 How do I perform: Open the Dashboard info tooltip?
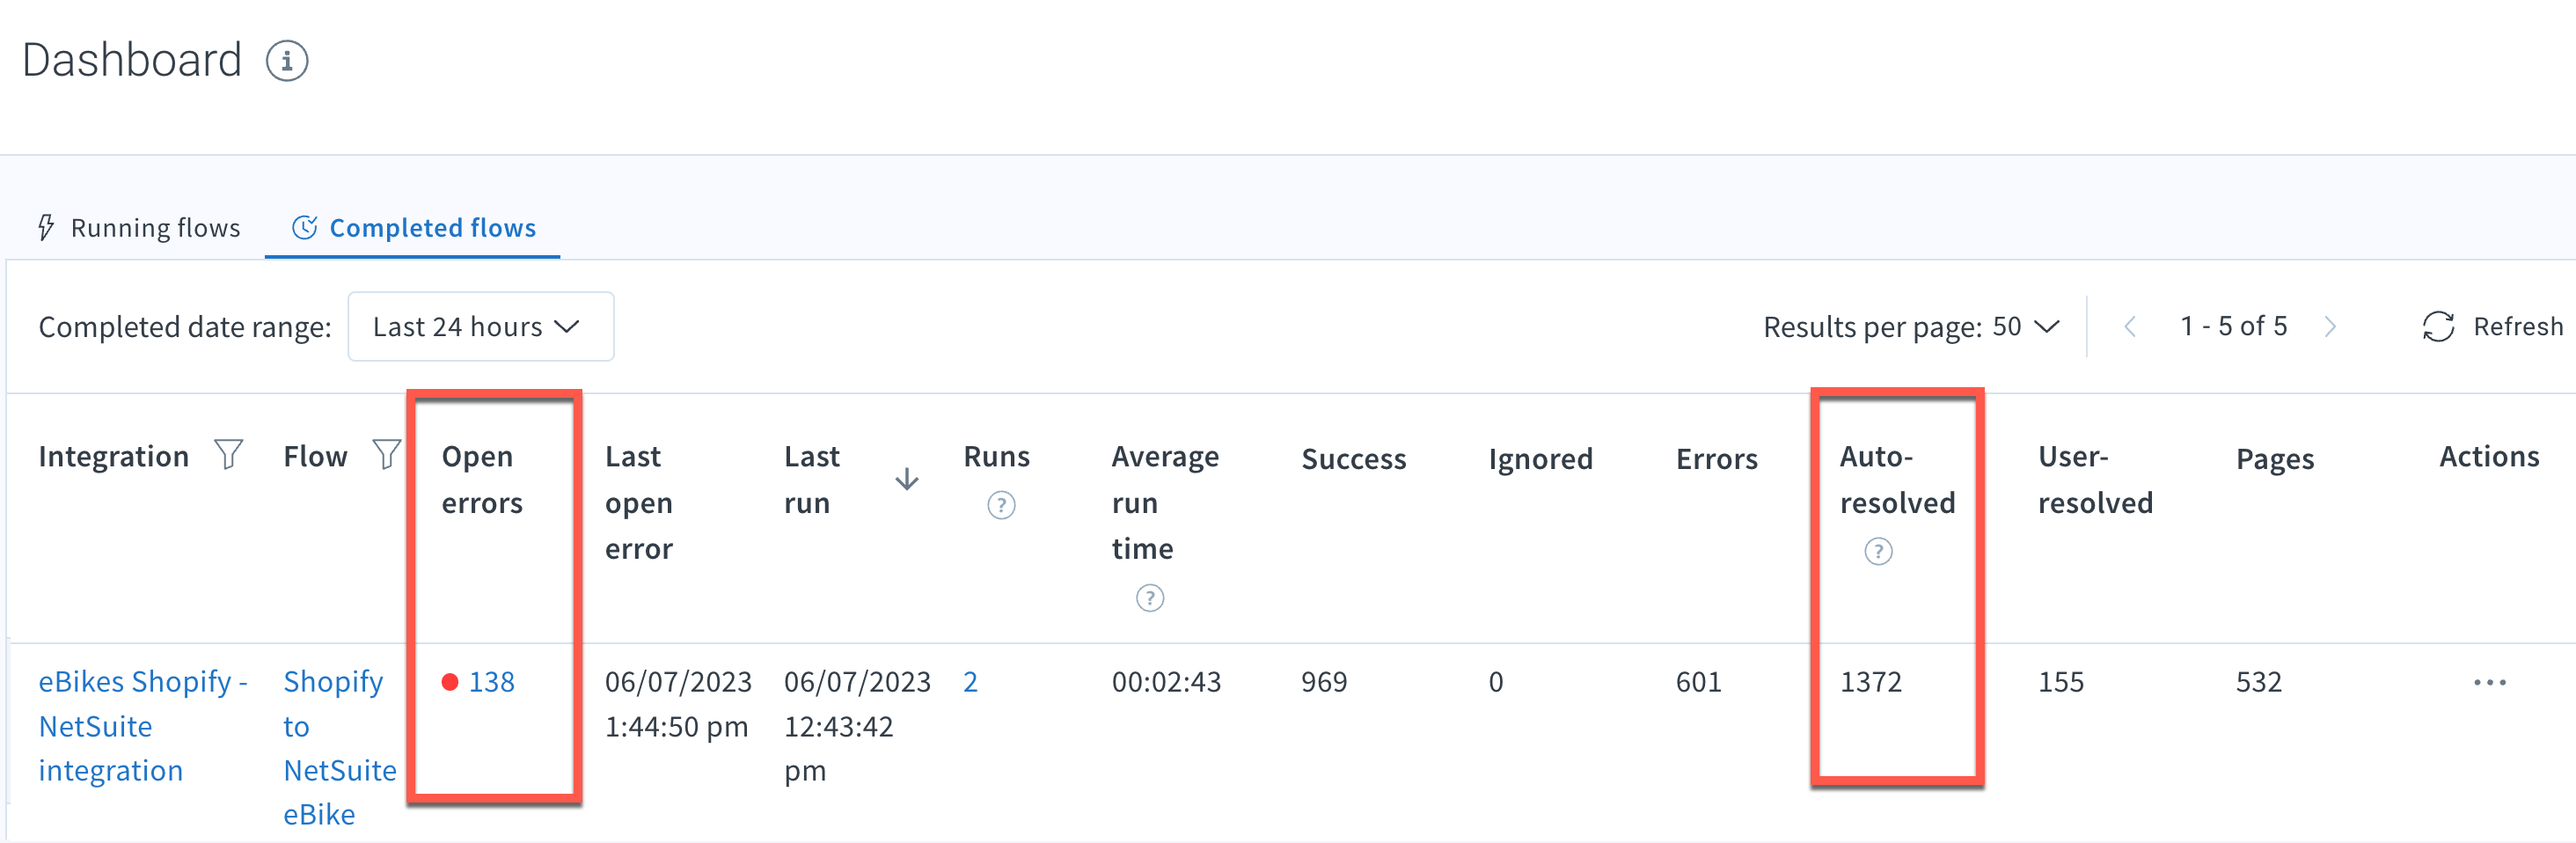288,61
